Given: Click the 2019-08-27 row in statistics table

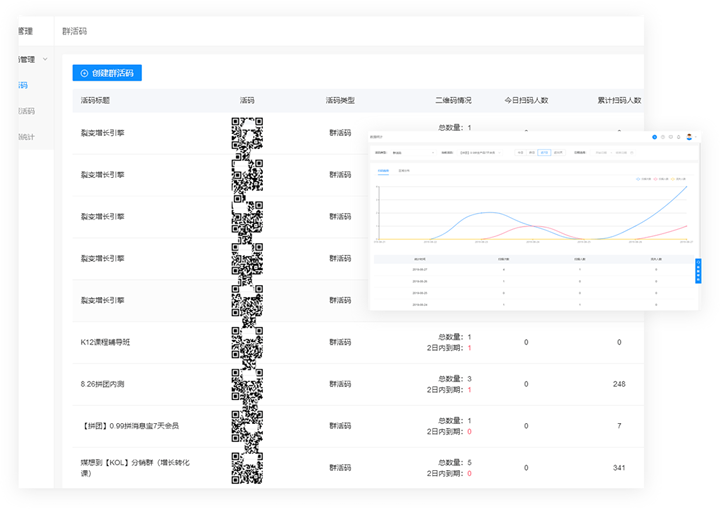Looking at the screenshot, I should (534, 270).
